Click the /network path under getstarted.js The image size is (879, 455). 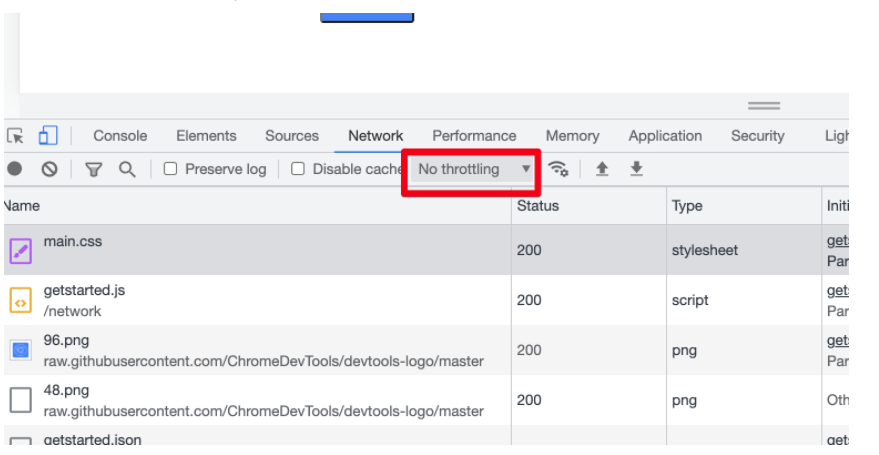[x=72, y=312]
